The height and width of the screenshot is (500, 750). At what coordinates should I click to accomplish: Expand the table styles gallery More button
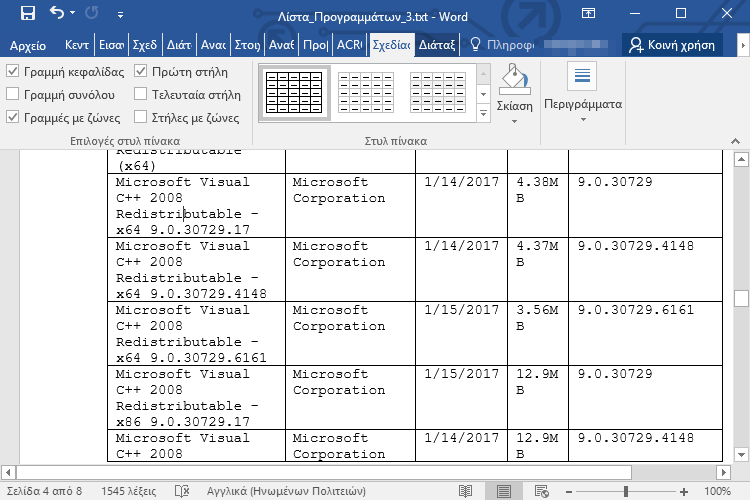click(x=484, y=114)
